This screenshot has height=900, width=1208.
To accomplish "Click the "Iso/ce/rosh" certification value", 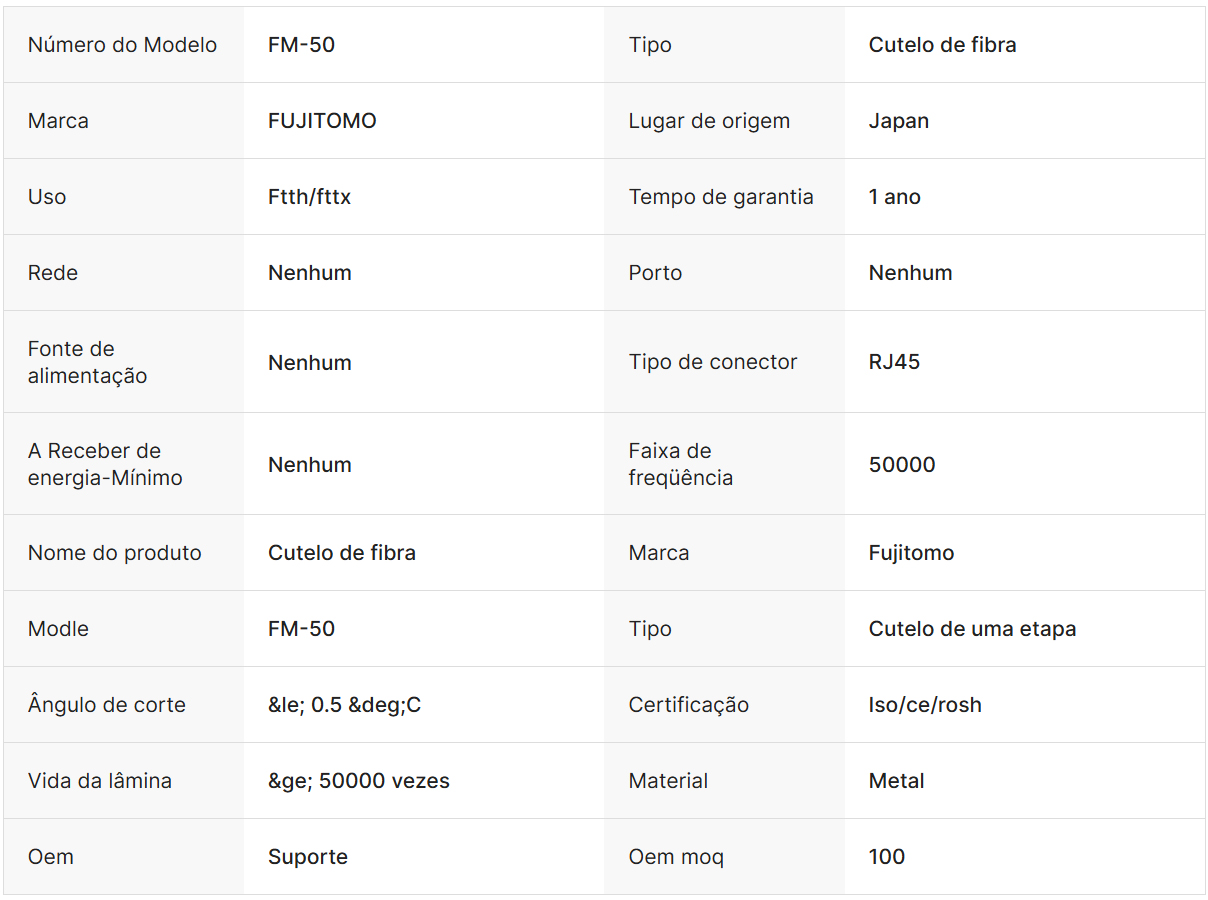I will coord(925,705).
